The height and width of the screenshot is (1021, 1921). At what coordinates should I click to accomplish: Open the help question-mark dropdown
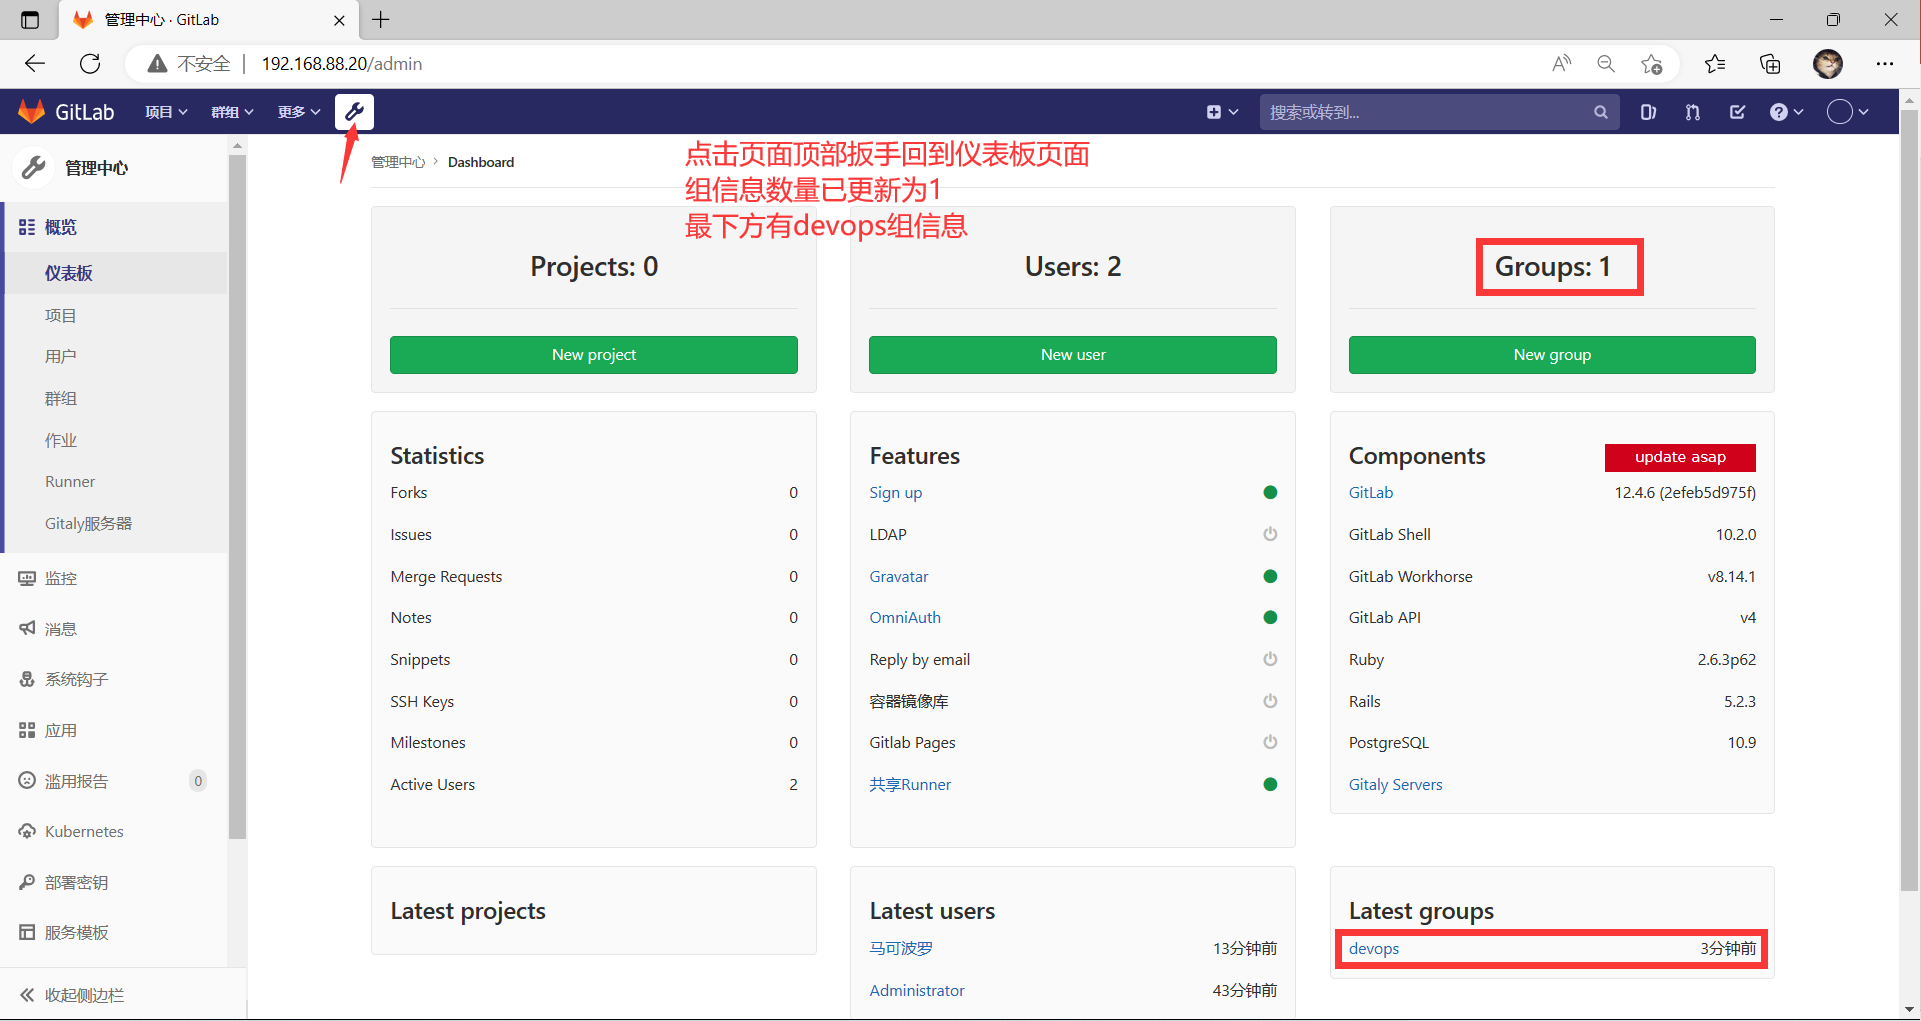coord(1786,112)
